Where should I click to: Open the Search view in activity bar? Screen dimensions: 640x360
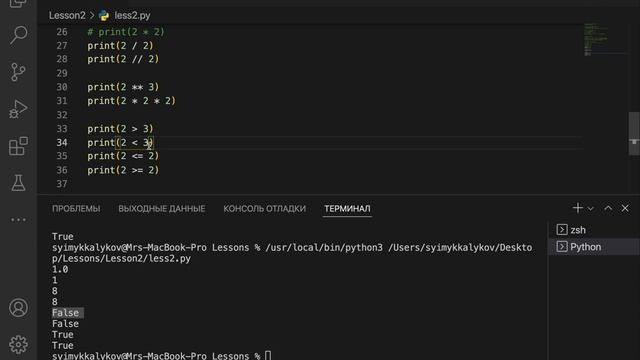(x=18, y=35)
